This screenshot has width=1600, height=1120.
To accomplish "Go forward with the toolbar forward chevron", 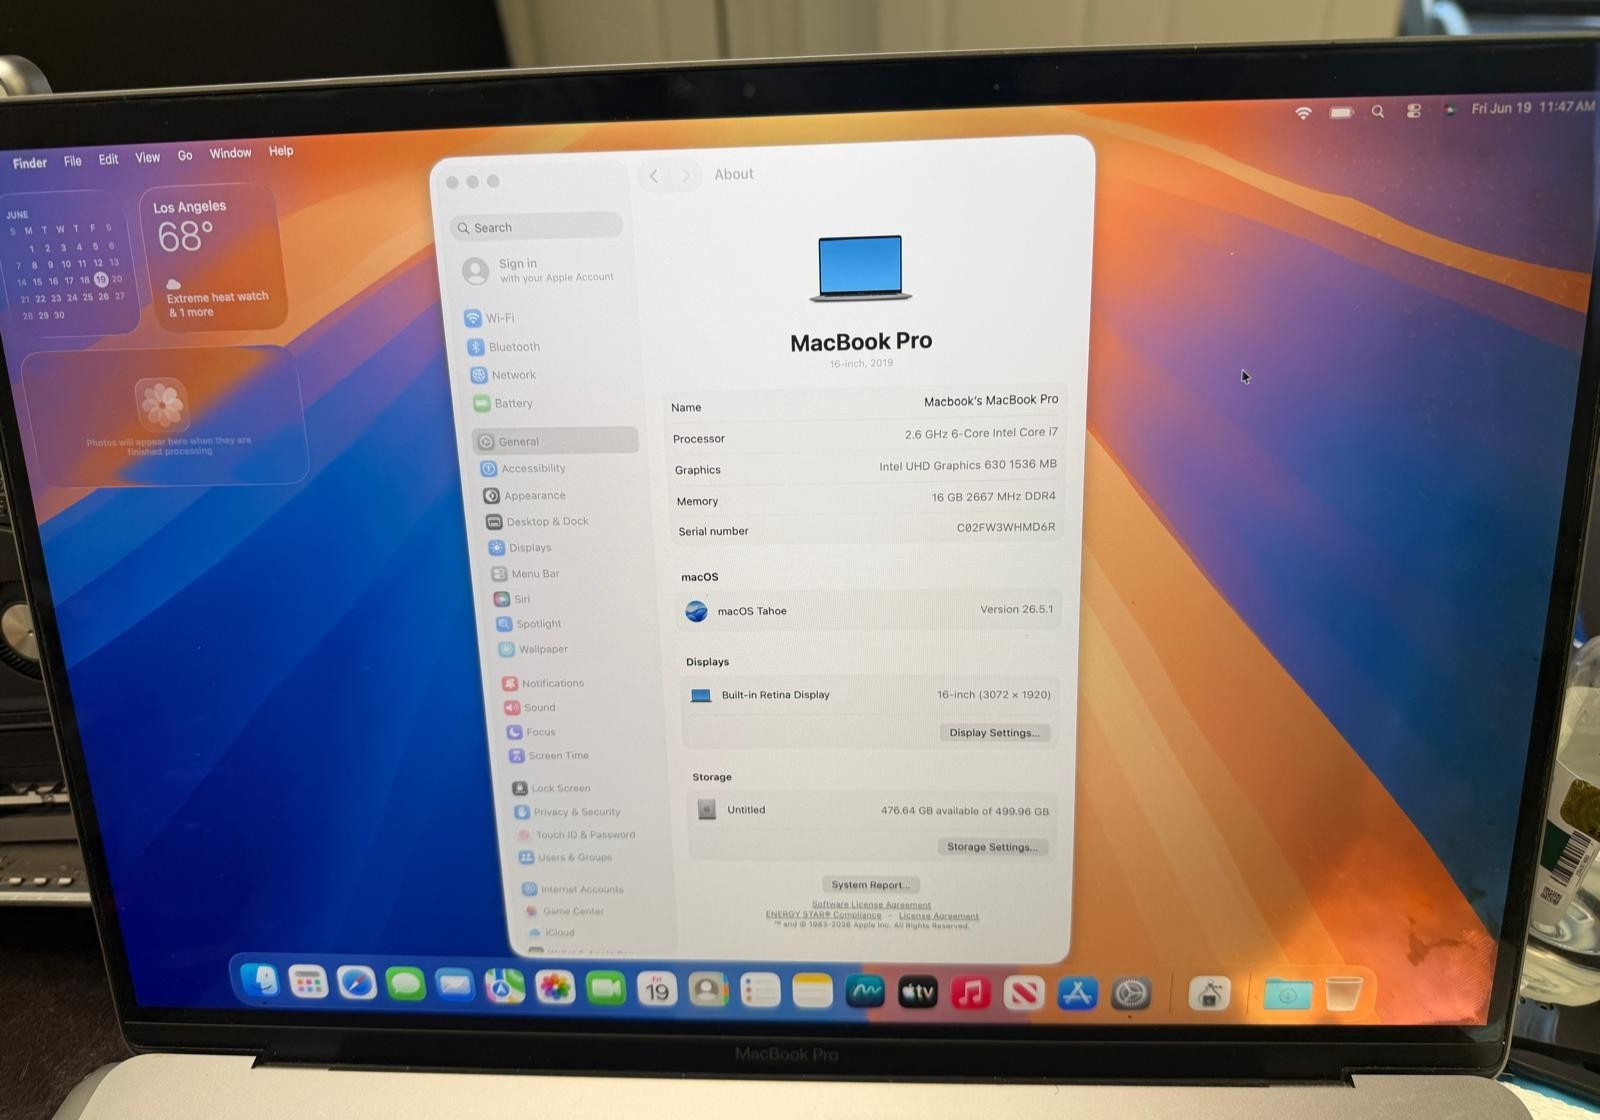I will pos(685,175).
